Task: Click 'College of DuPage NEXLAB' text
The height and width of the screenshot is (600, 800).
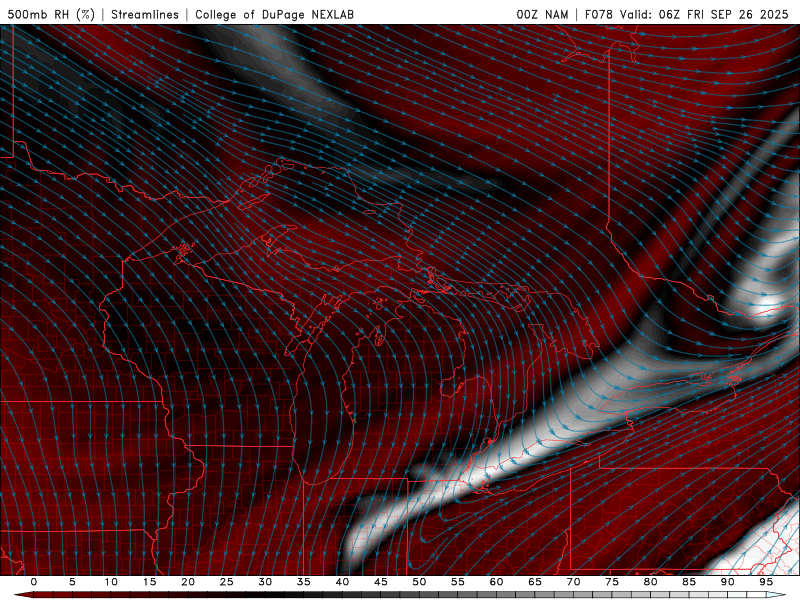Action: click(274, 14)
